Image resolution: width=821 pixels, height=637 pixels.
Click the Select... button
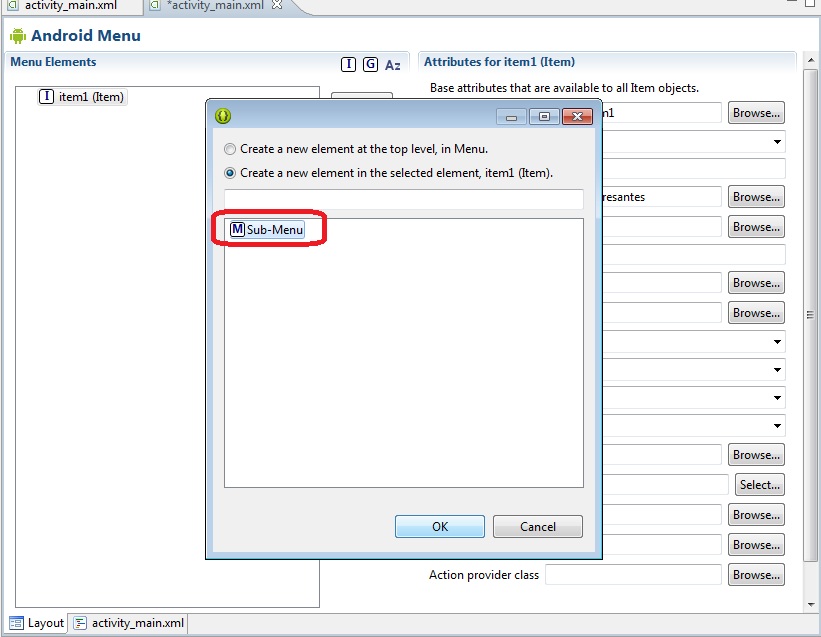click(760, 485)
